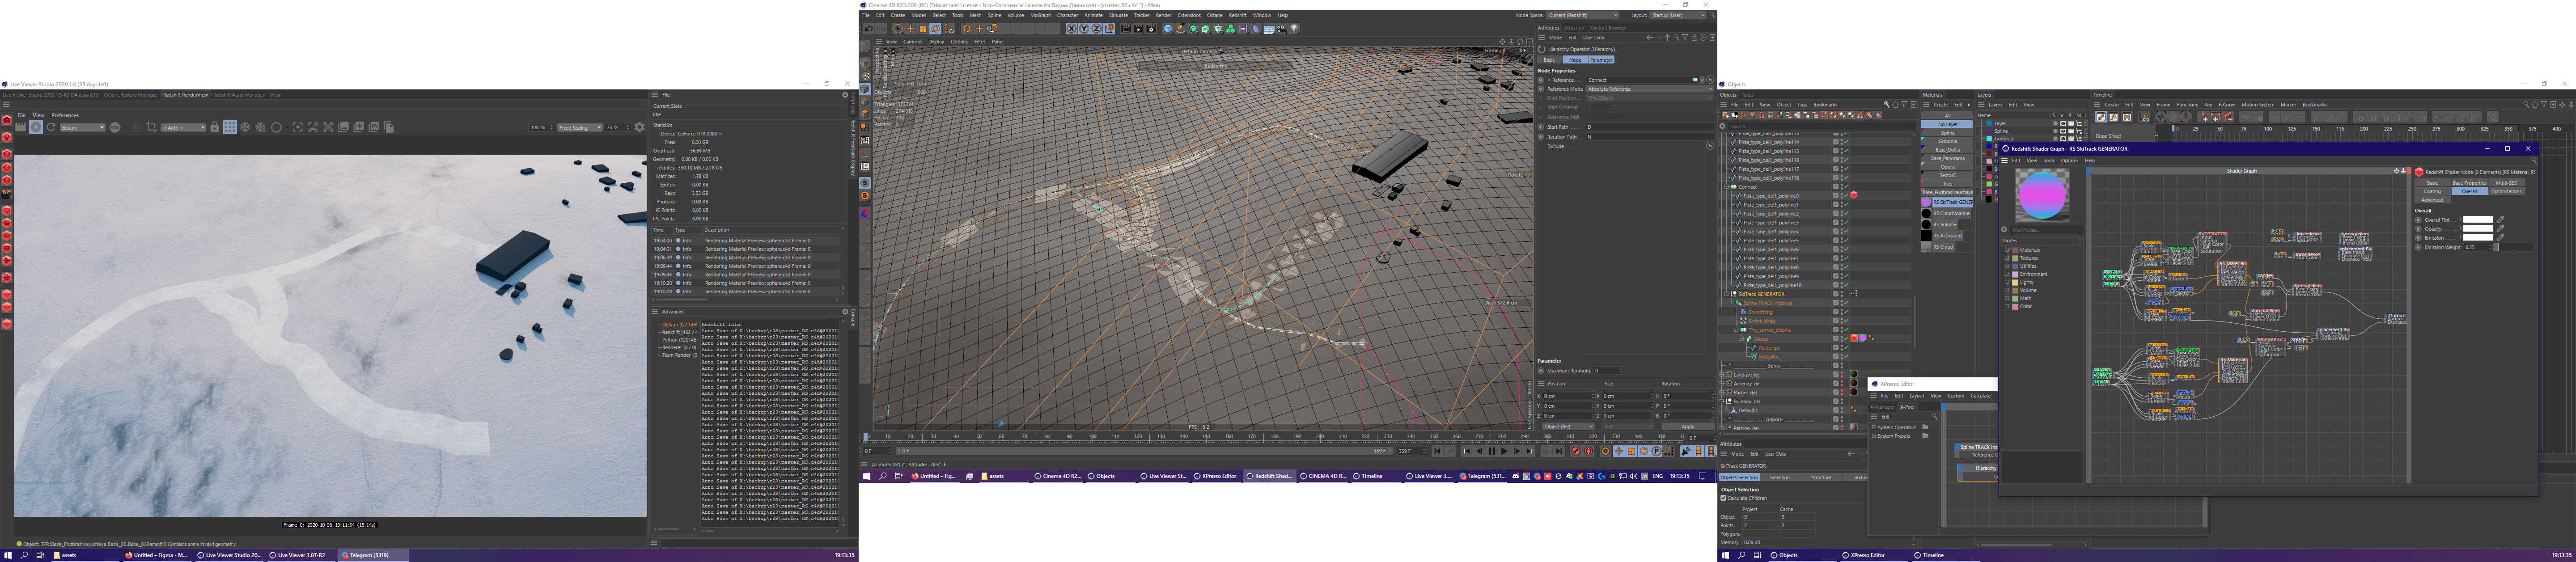Switch Timeline to F-Curve mode icon
The width and height of the screenshot is (2576, 562).
2114,117
